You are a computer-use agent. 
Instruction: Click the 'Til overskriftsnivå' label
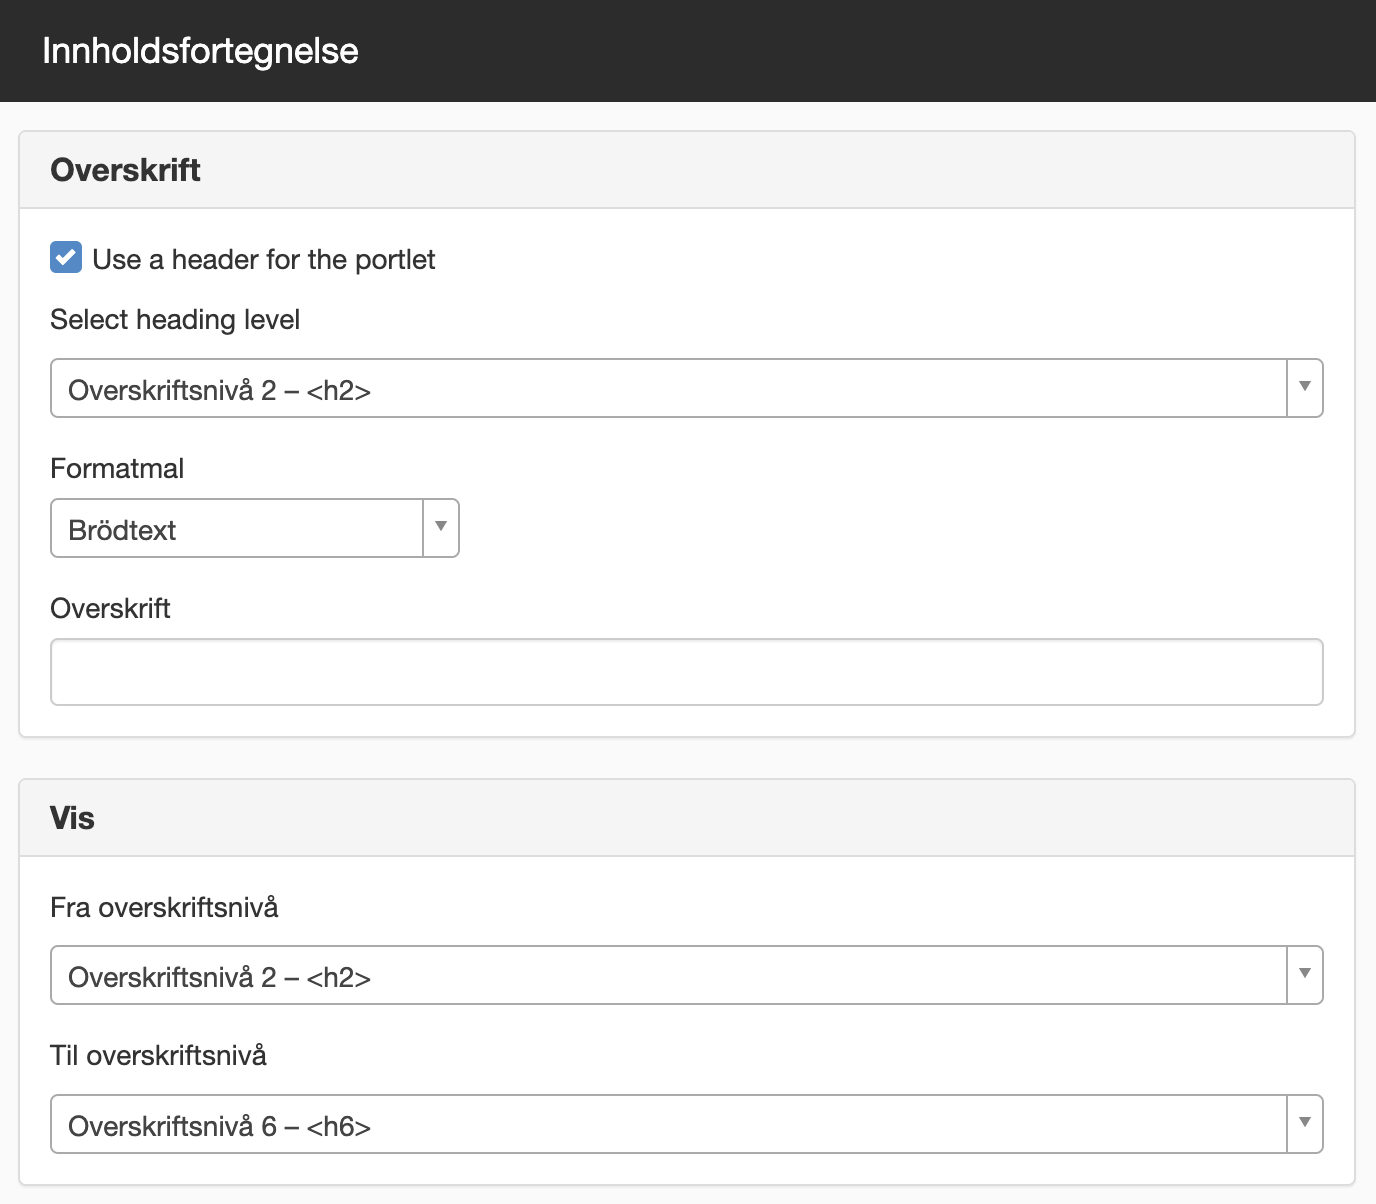click(158, 1056)
